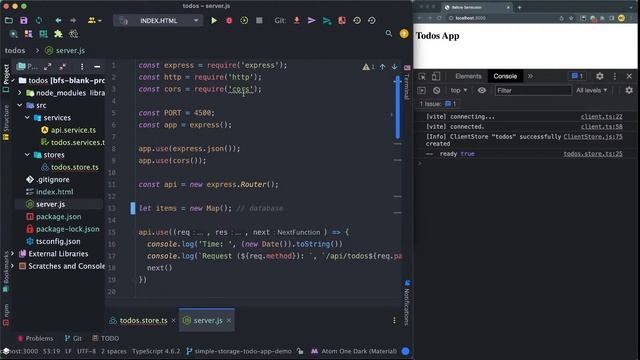The width and height of the screenshot is (640, 360).
Task: Open the 'top' JavaScript context dropdown
Action: click(458, 90)
